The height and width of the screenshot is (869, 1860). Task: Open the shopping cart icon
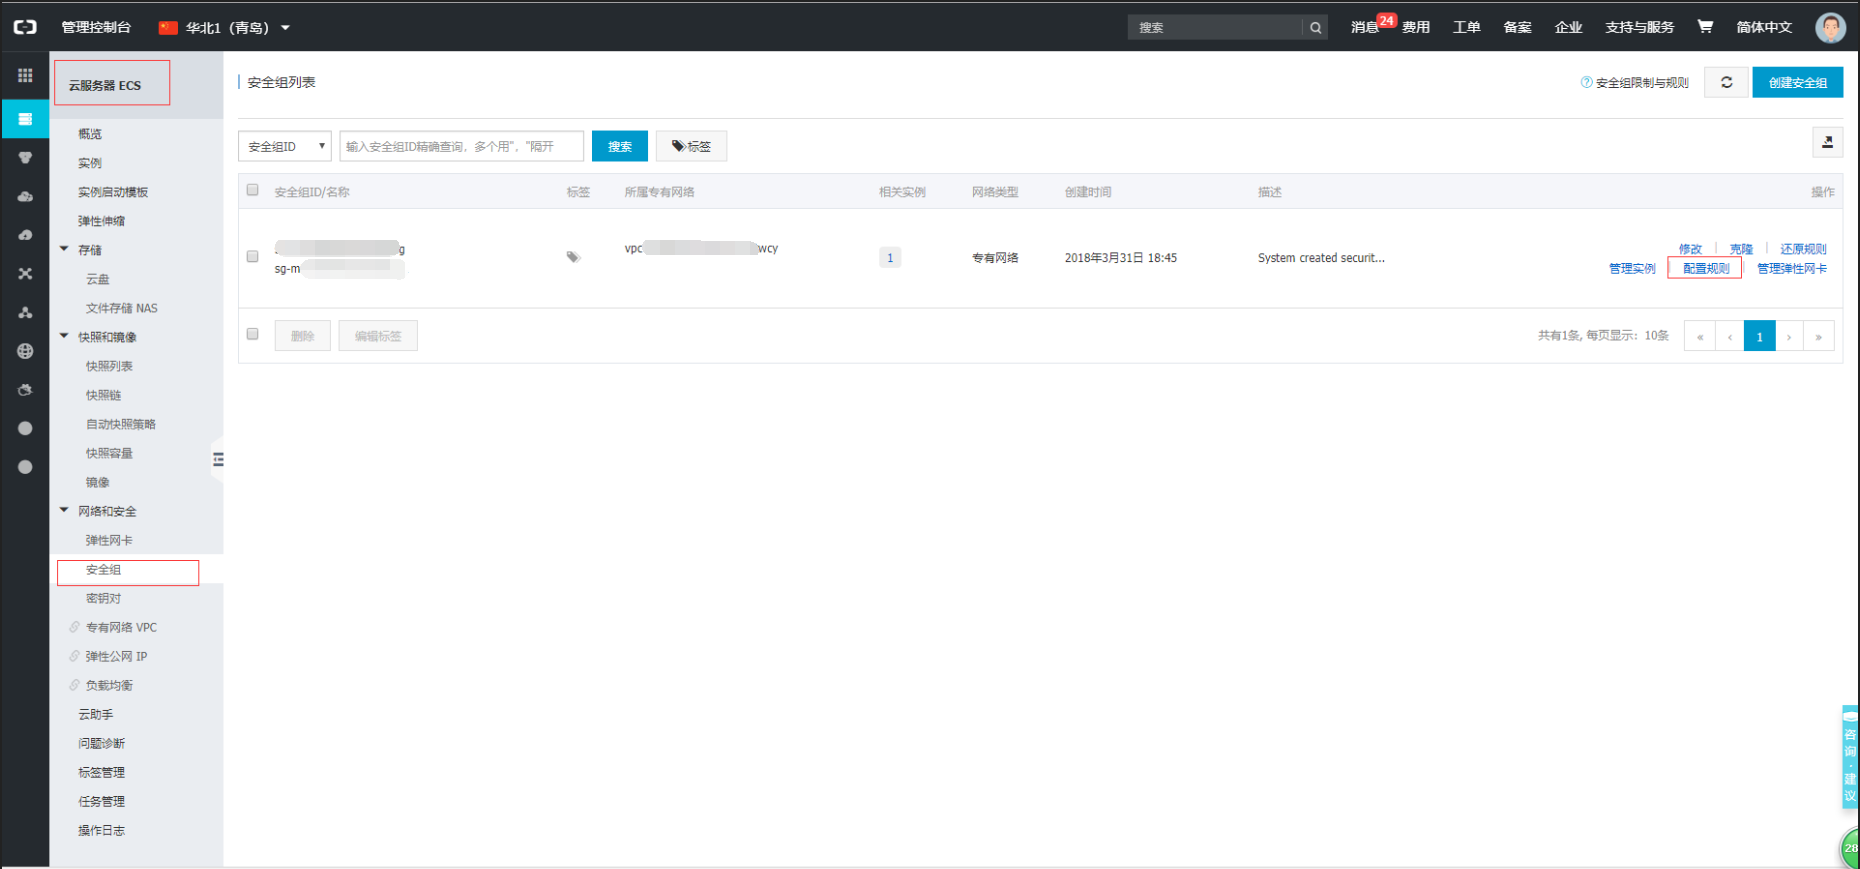pyautogui.click(x=1705, y=27)
